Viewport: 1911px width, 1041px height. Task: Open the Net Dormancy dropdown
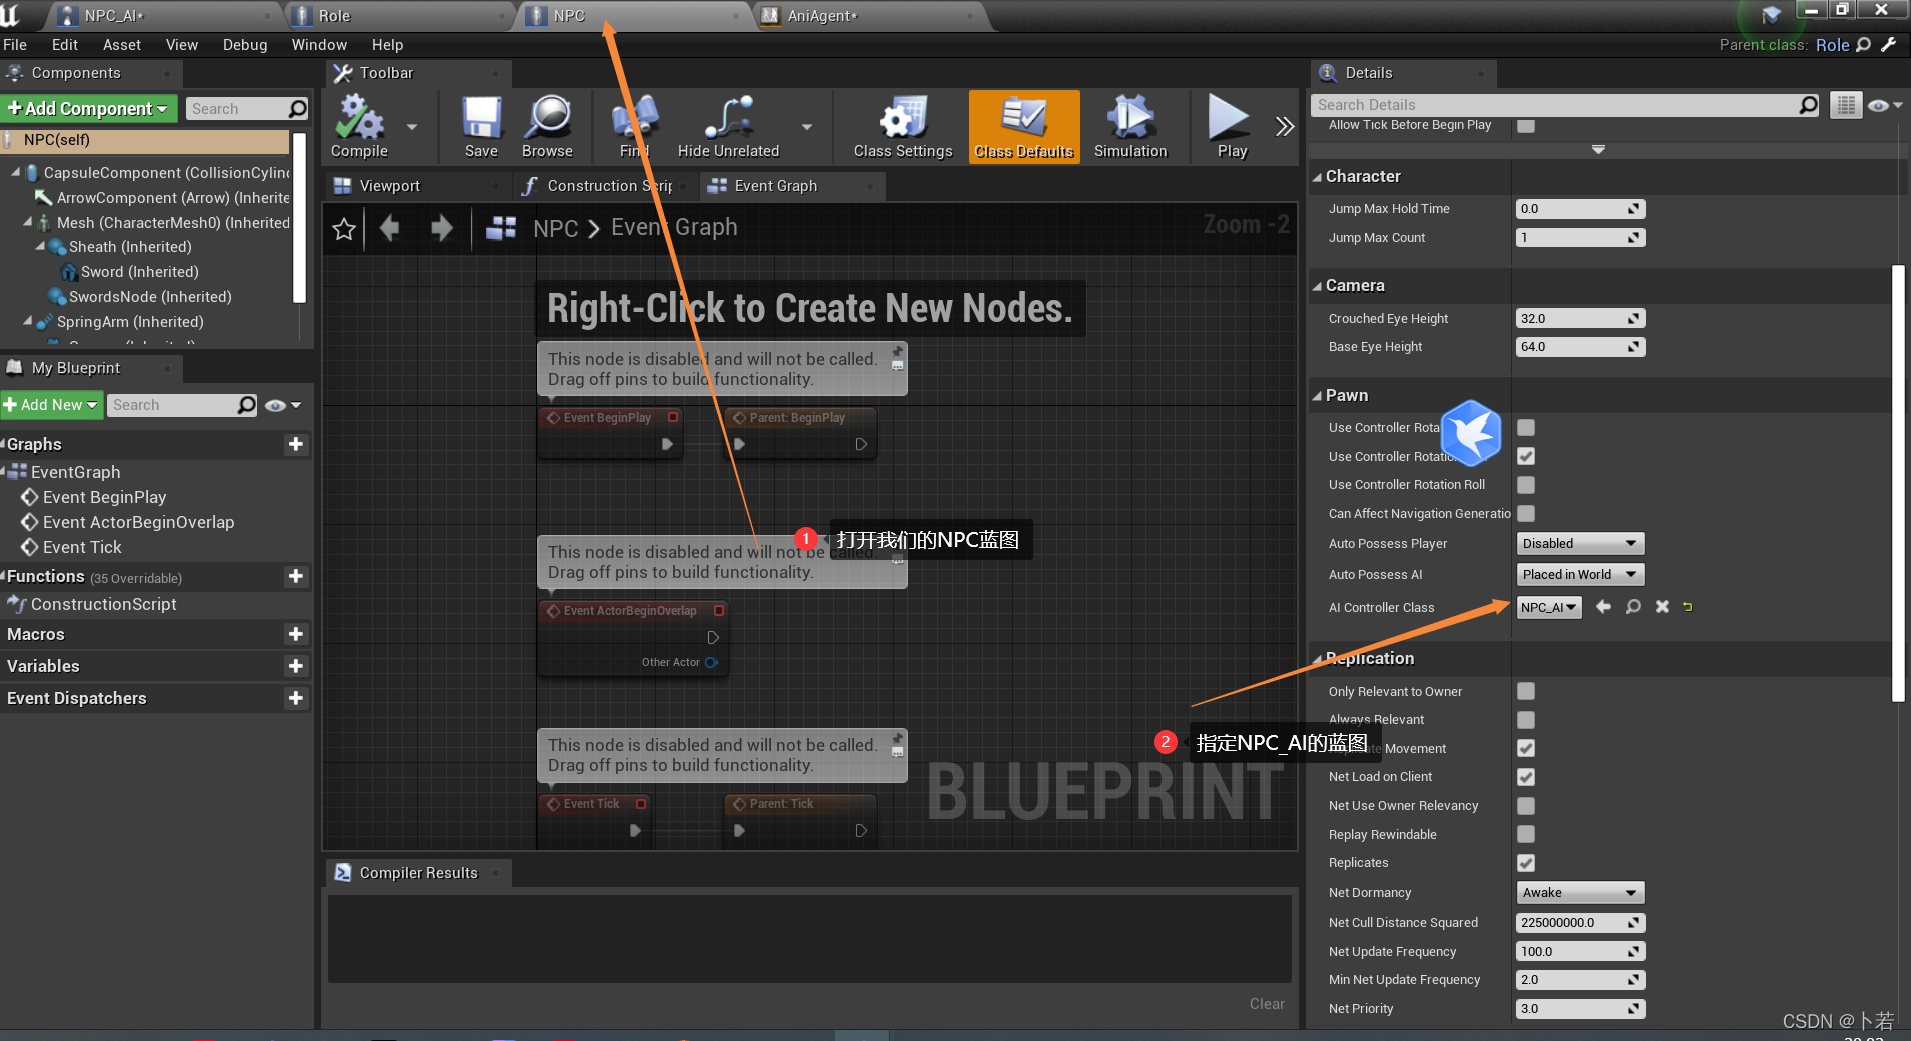[1580, 893]
